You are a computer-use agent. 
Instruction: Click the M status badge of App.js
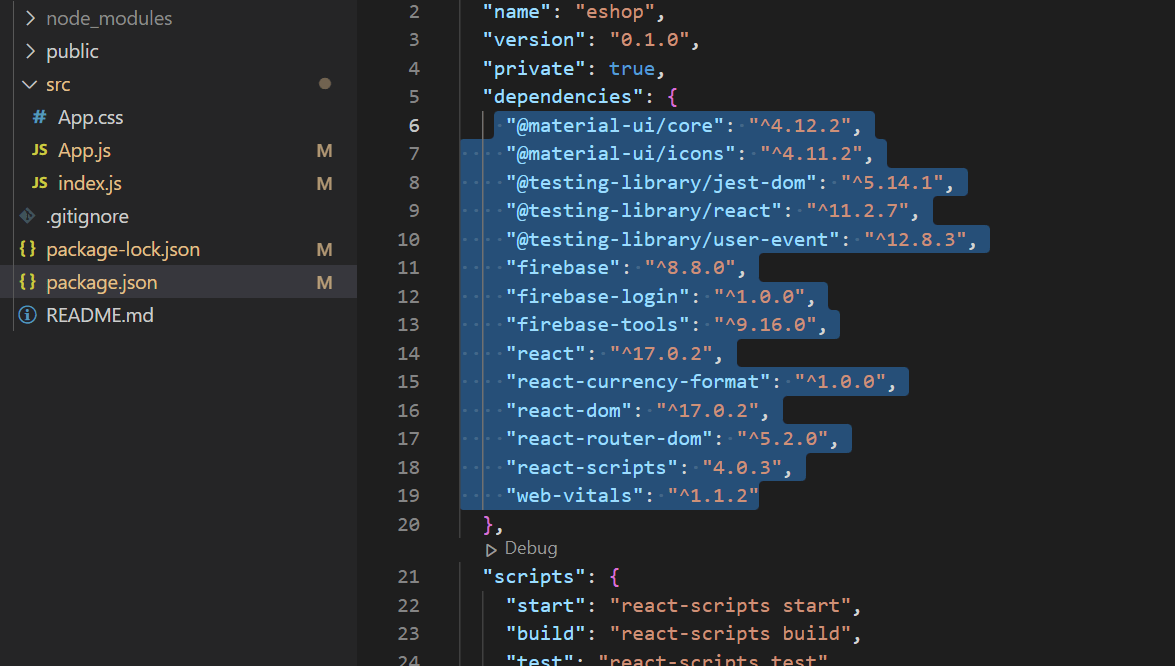(324, 151)
